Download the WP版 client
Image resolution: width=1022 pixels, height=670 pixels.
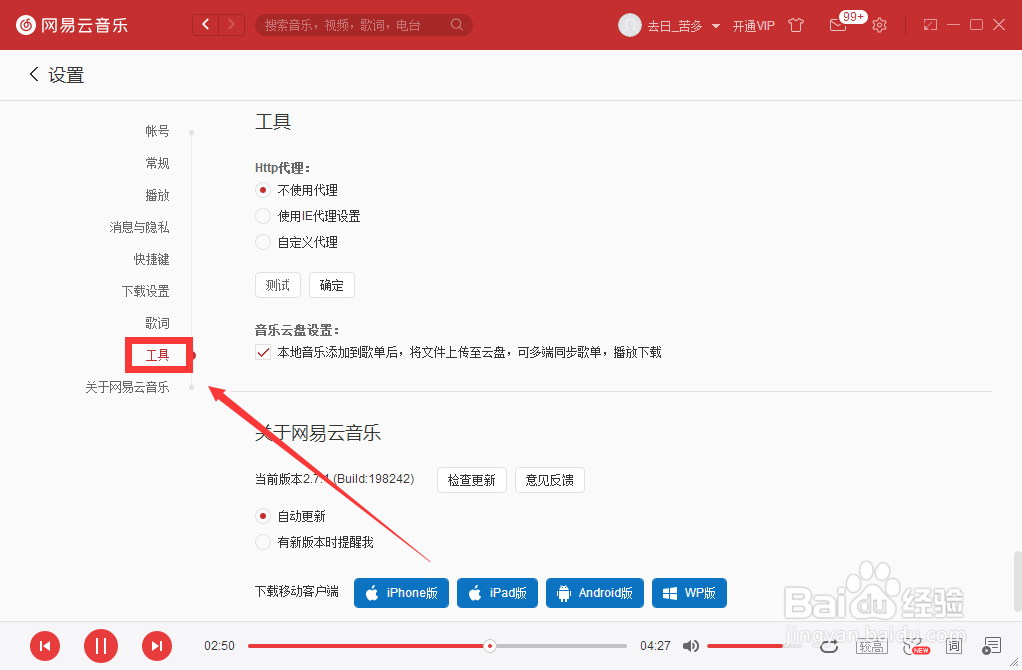pyautogui.click(x=689, y=592)
